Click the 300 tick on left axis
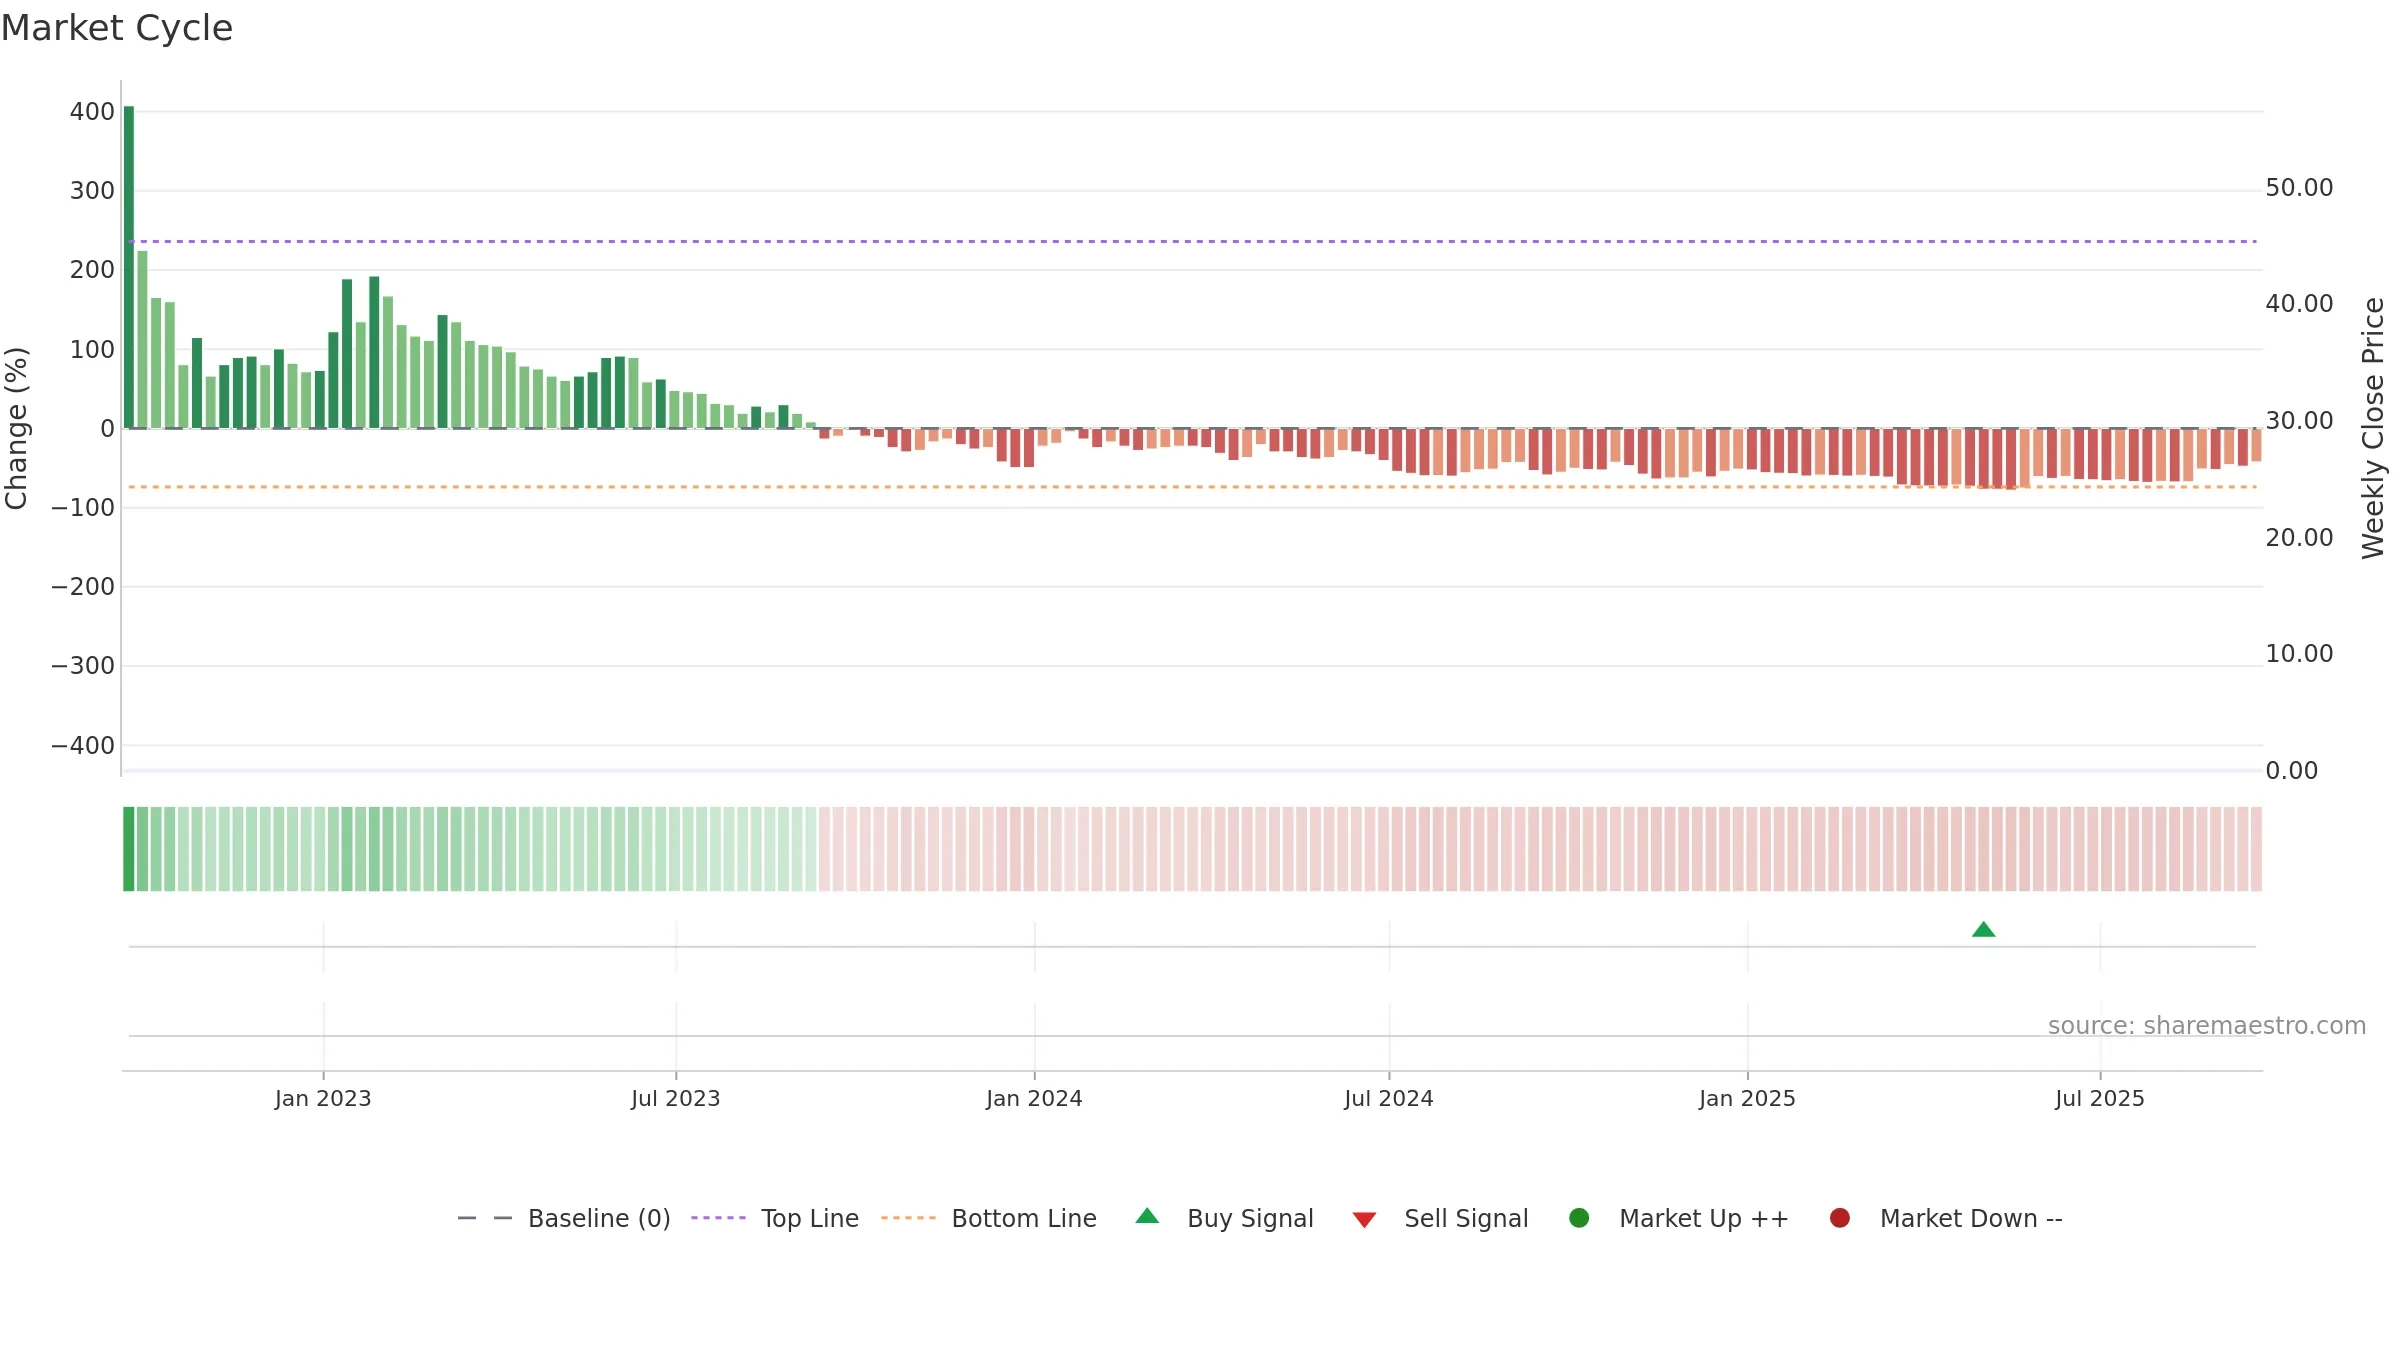 [x=92, y=191]
